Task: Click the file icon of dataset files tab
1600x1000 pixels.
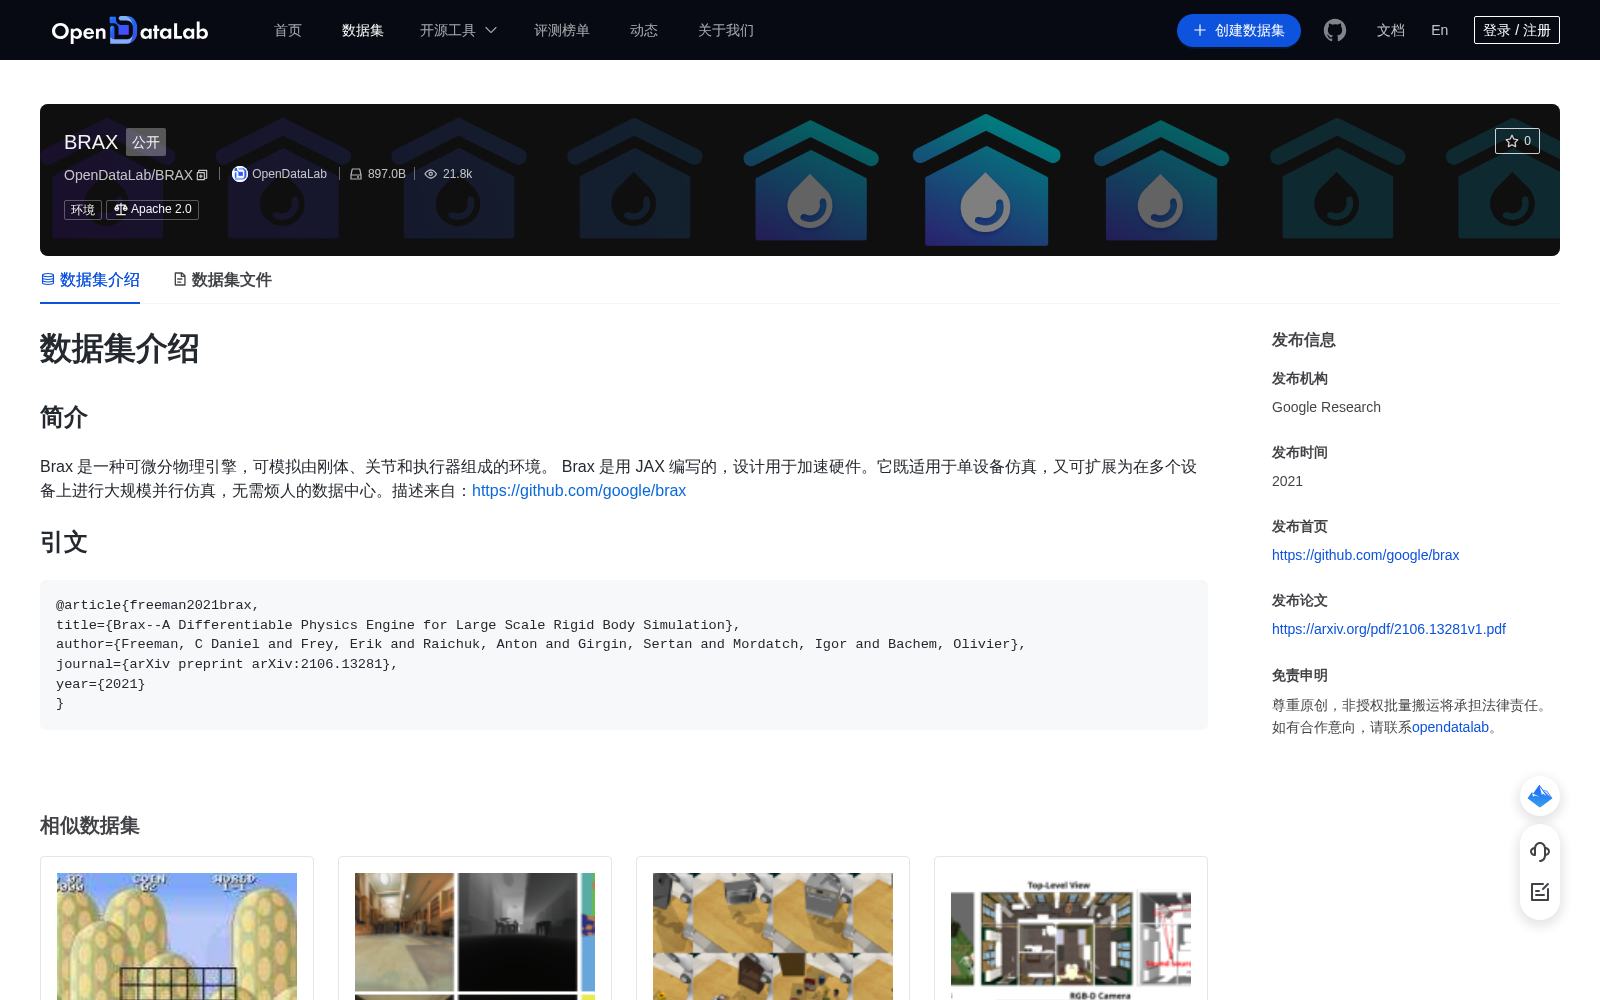Action: point(180,279)
